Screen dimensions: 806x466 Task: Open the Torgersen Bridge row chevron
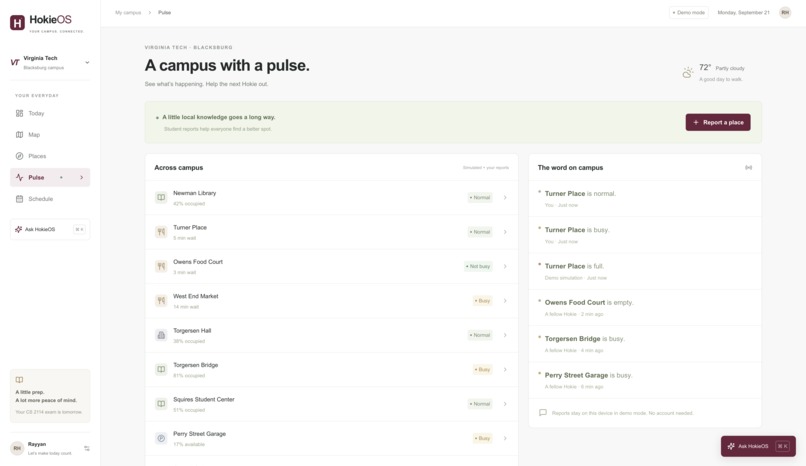(x=505, y=369)
